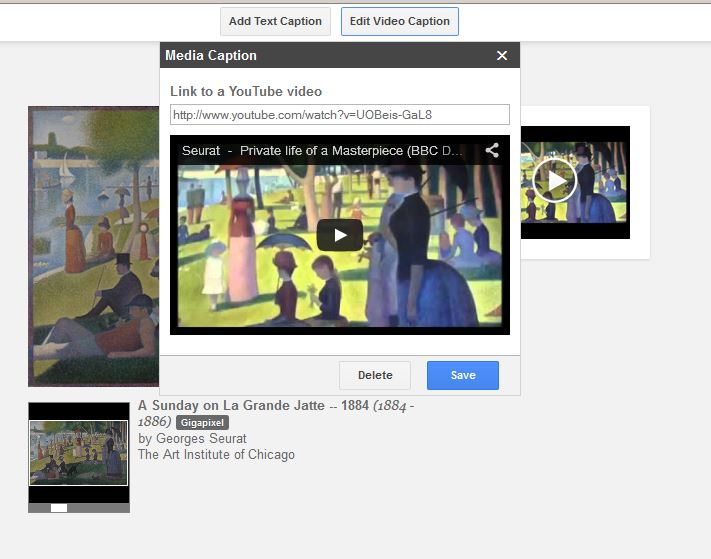711x559 pixels.
Task: Save the media caption
Action: point(463,375)
